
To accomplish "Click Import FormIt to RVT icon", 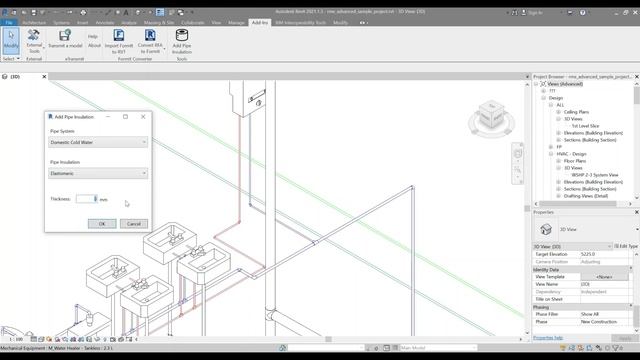I will [x=119, y=35].
